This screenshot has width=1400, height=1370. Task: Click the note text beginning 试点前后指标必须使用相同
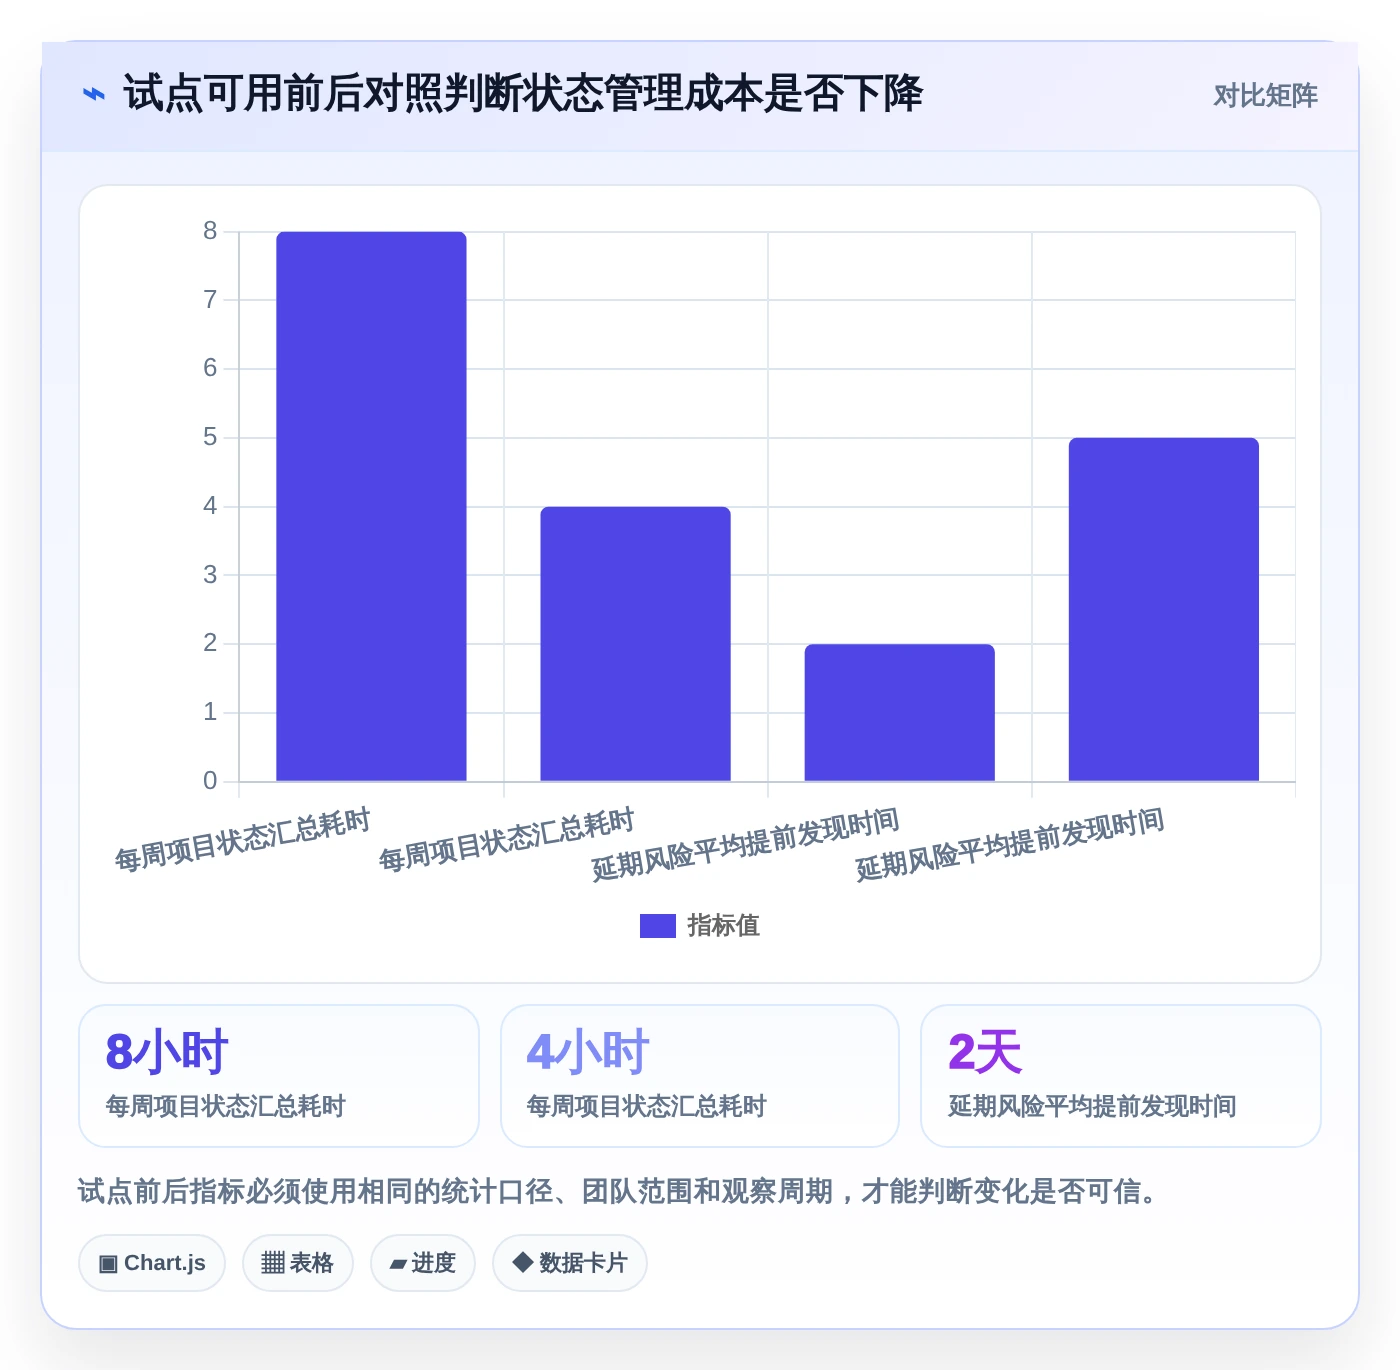(619, 1191)
